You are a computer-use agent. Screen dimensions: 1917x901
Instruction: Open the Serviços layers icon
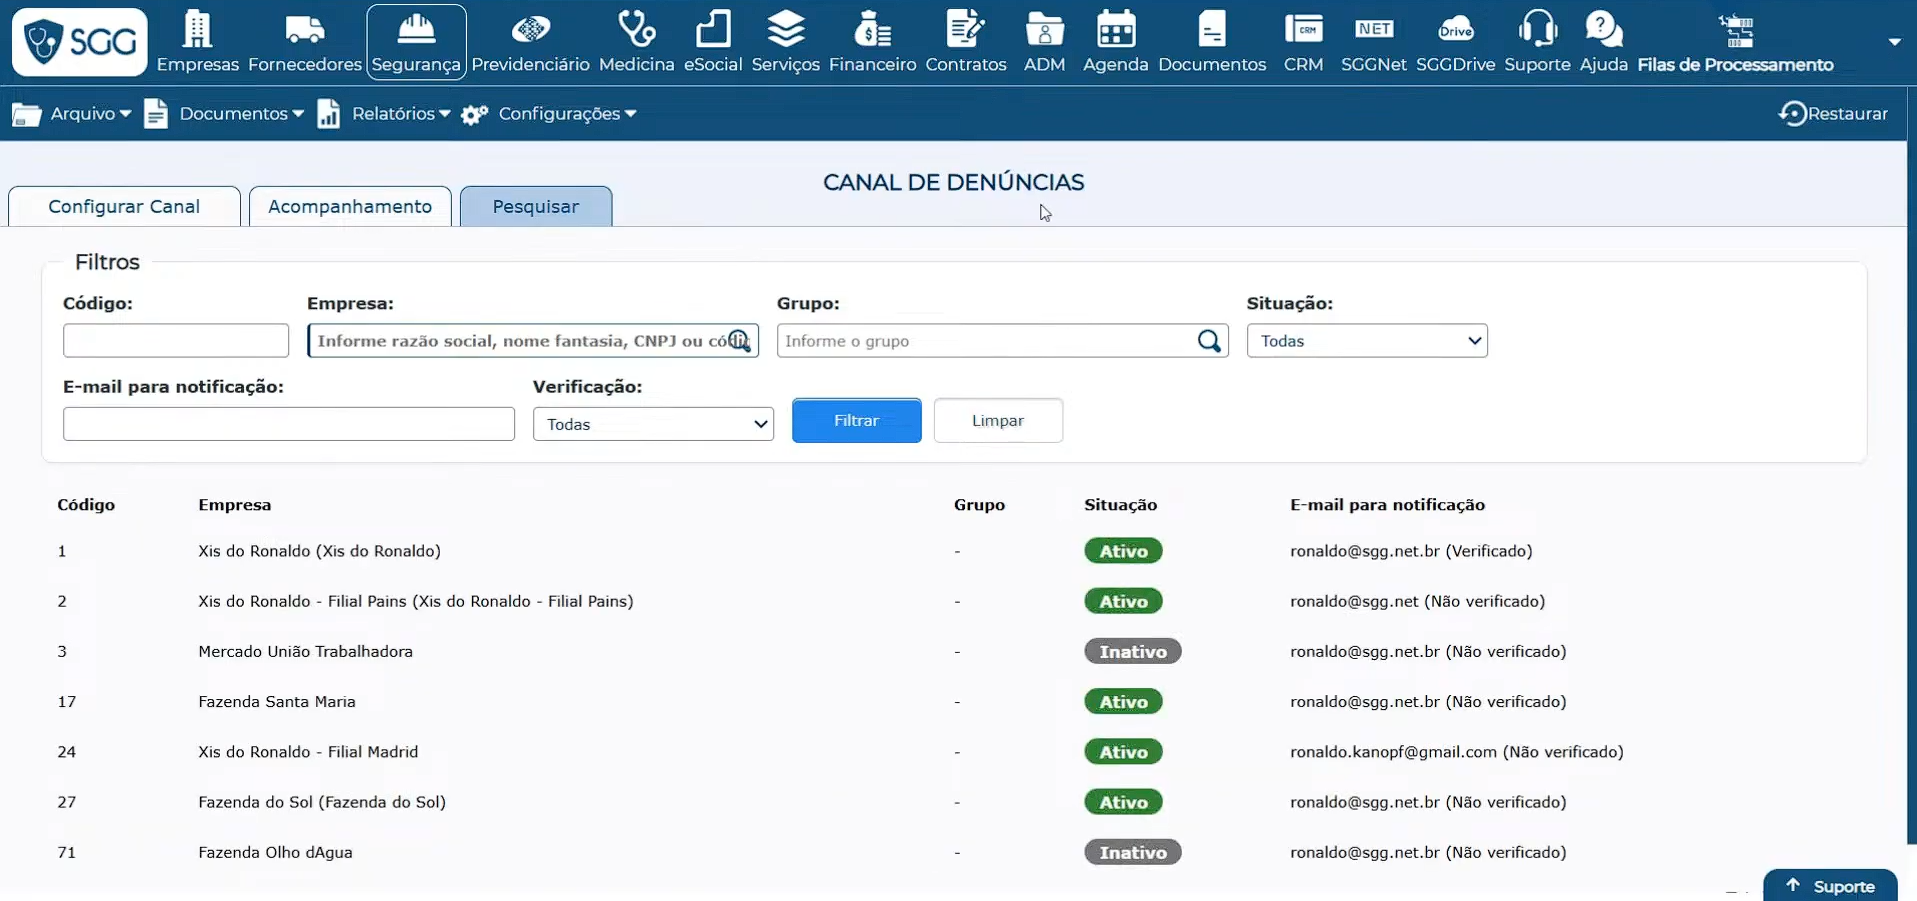click(x=786, y=29)
